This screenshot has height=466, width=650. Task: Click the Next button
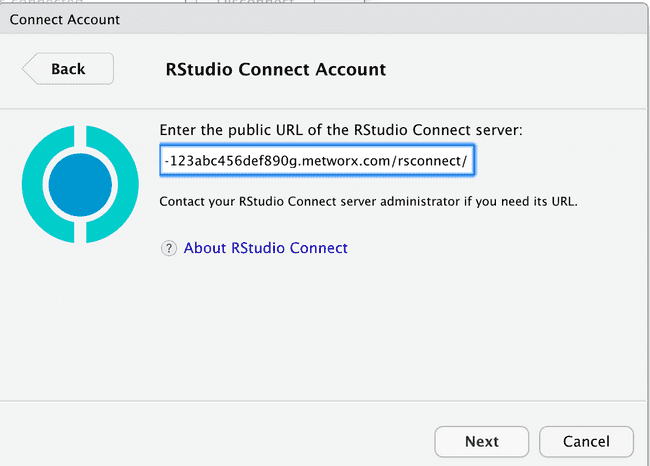tap(482, 442)
